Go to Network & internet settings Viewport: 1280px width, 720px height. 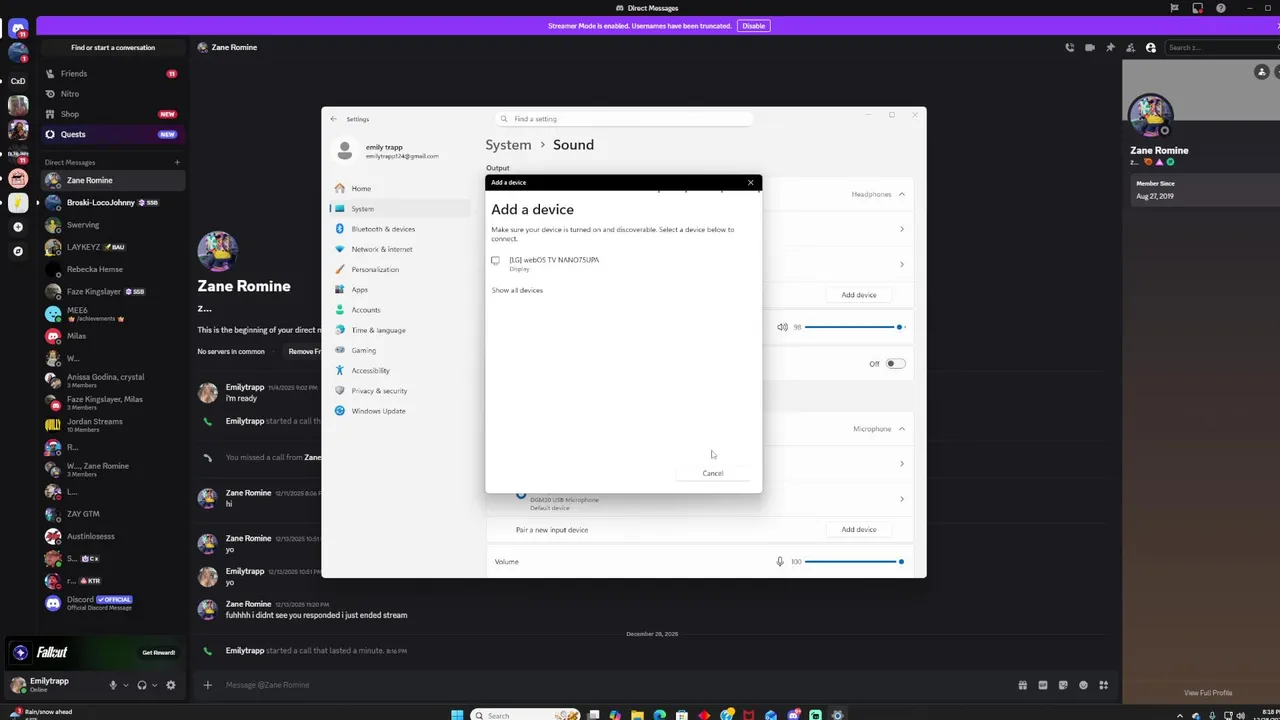[x=400, y=249]
